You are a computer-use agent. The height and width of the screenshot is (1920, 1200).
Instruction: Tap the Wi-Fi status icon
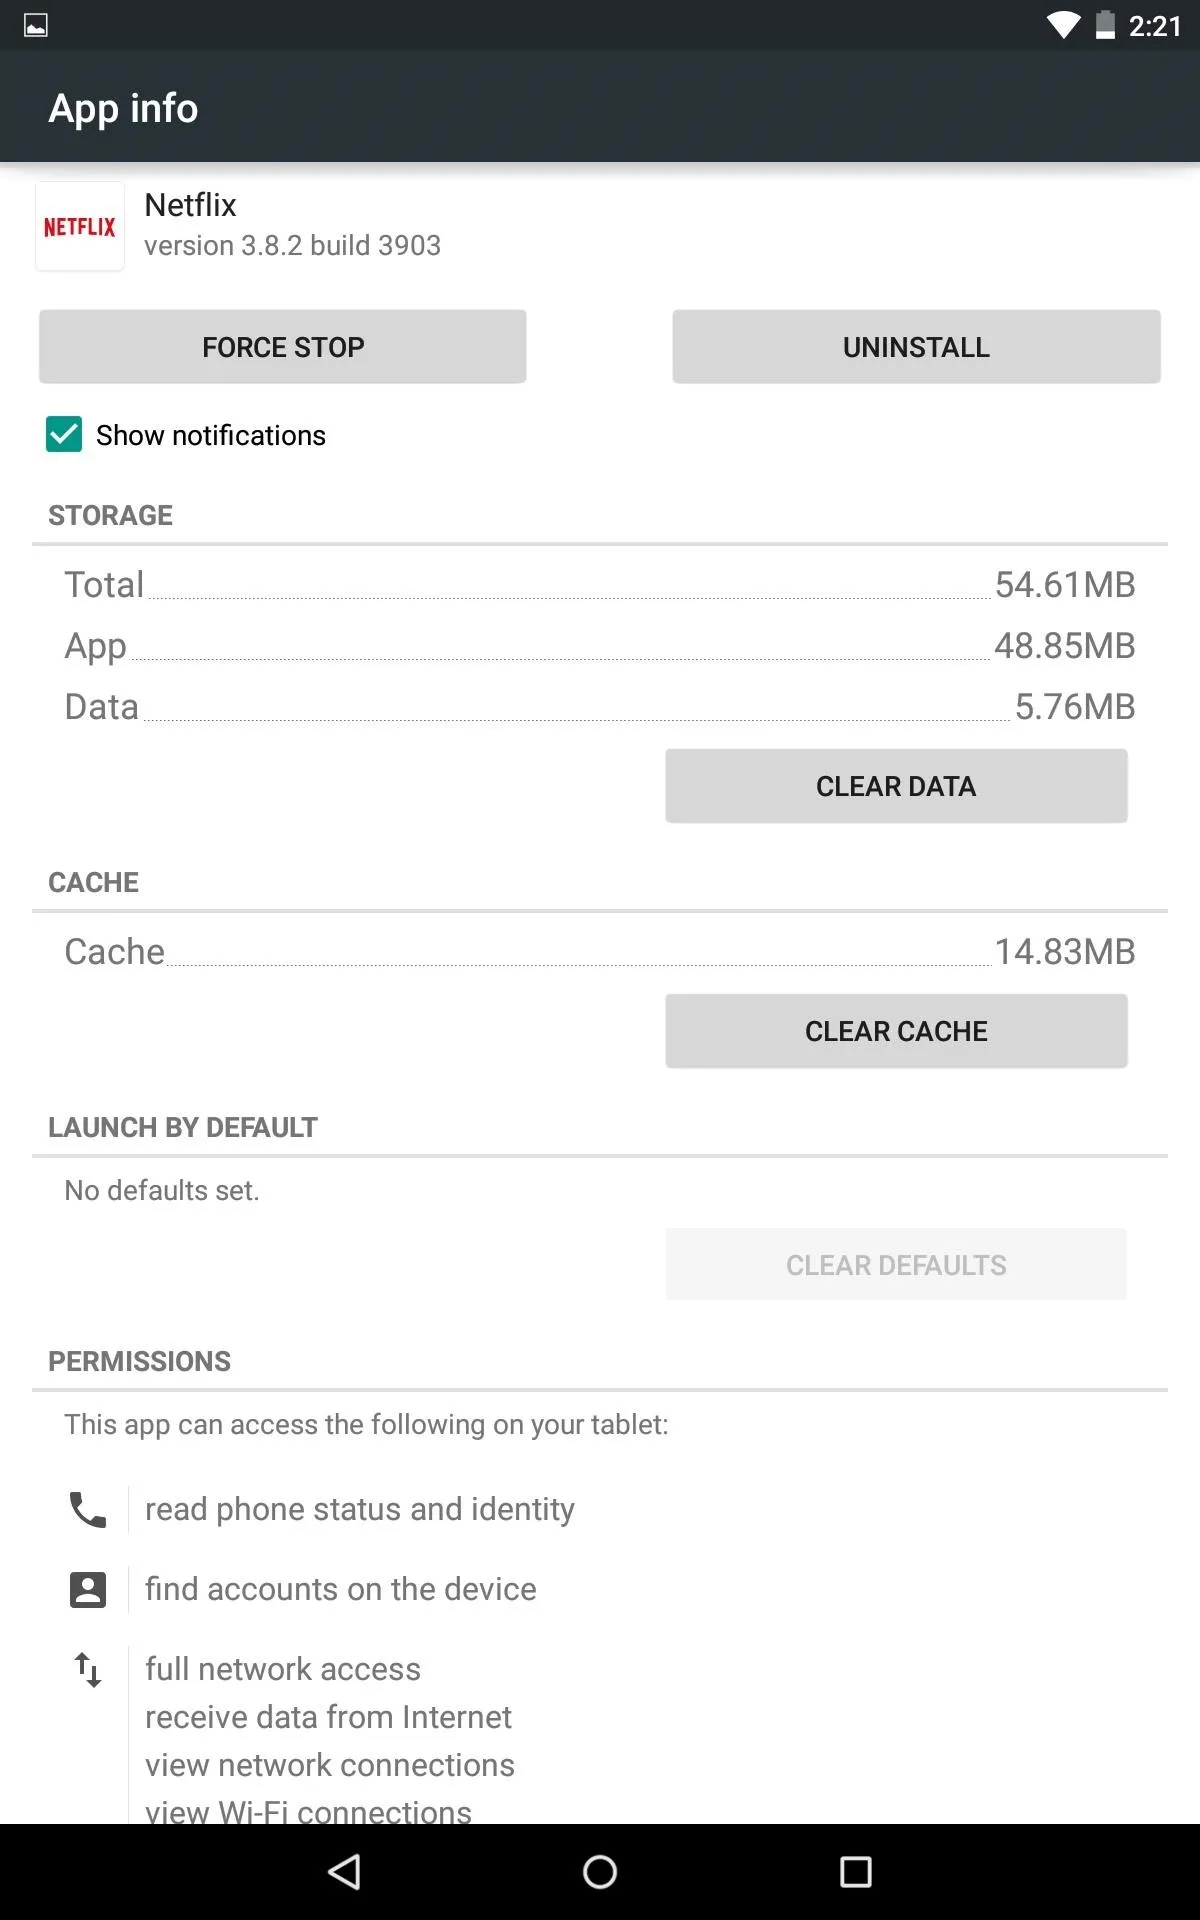pyautogui.click(x=1063, y=25)
